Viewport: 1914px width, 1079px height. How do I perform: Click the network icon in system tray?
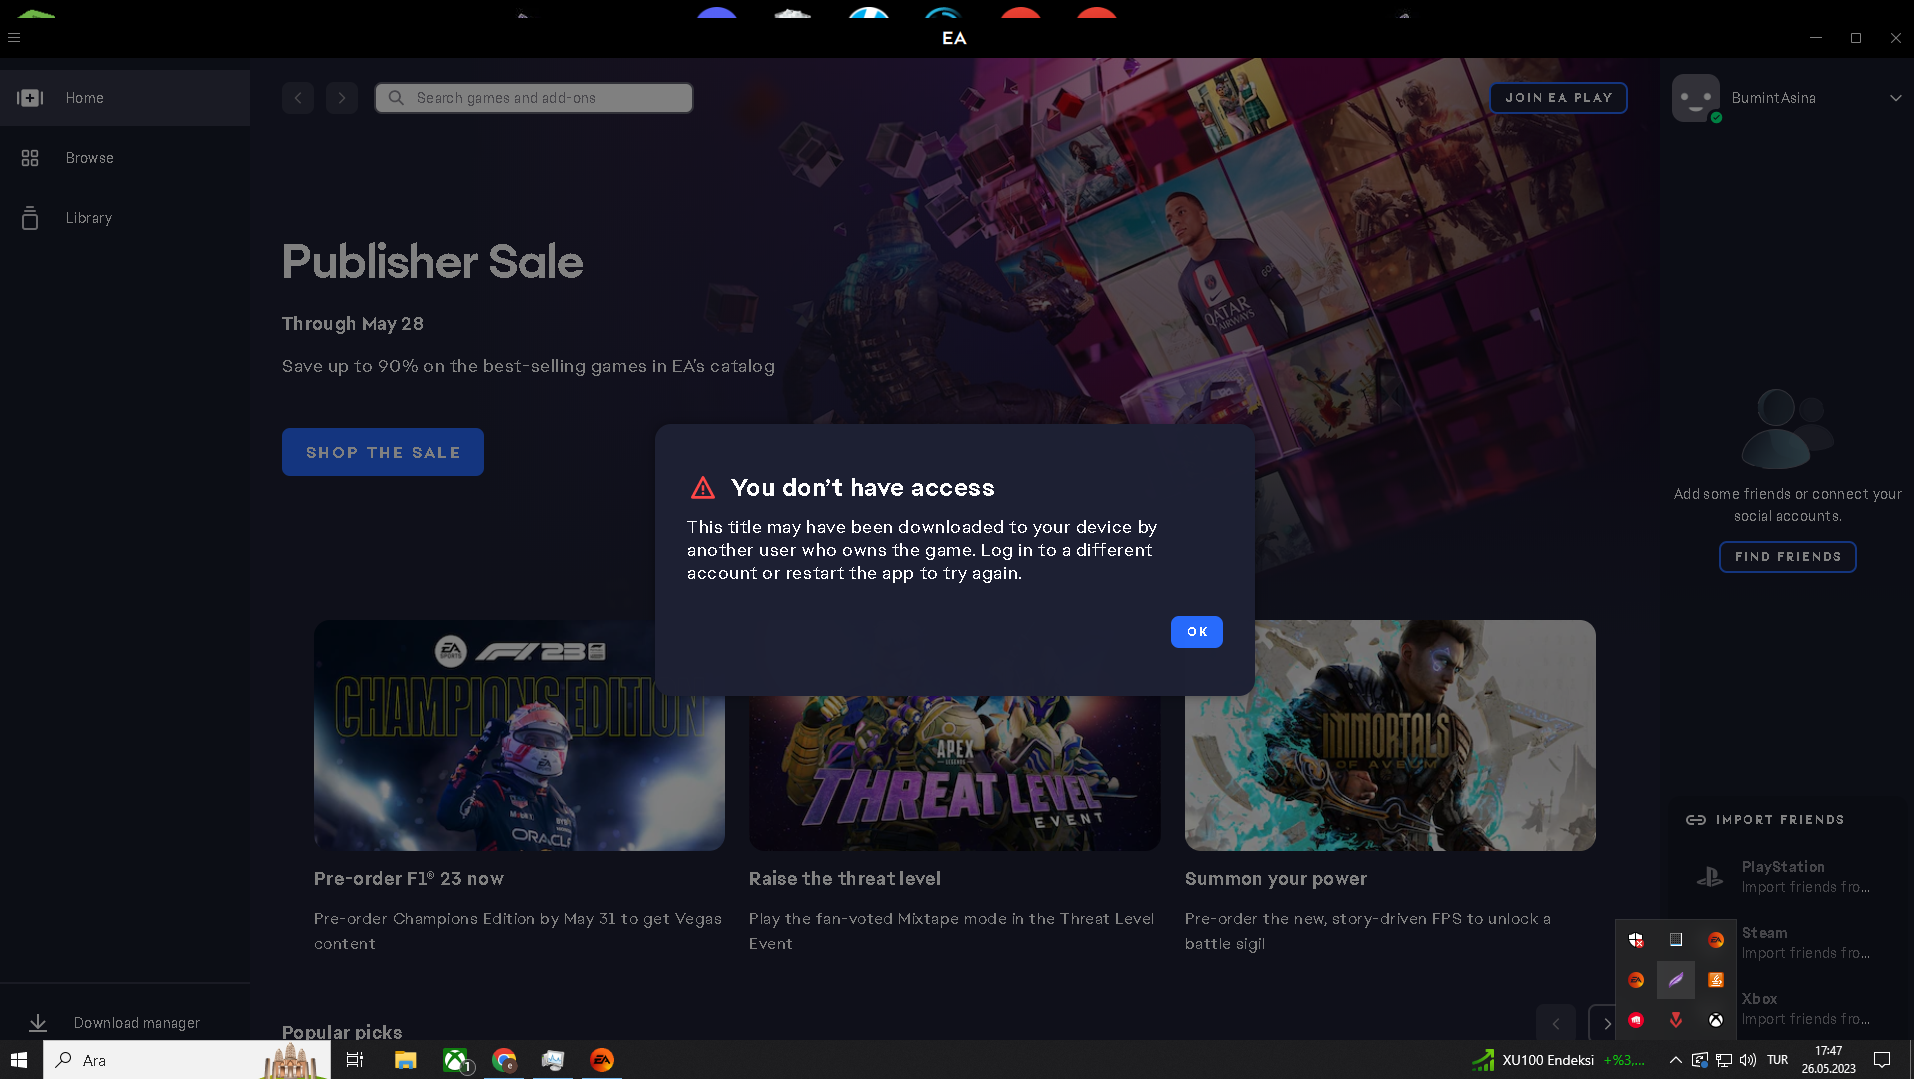coord(1724,1060)
